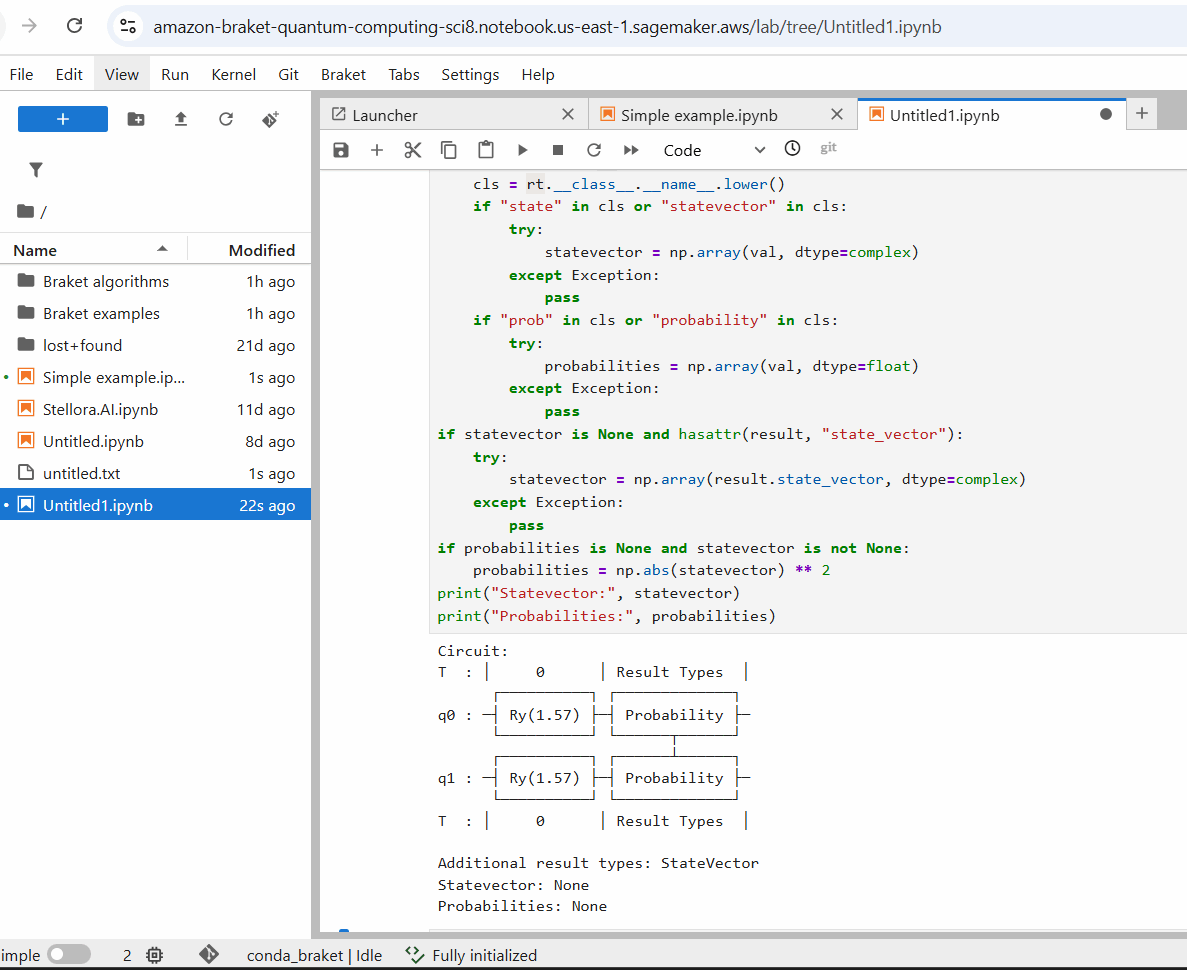Cut the selected cell with scissors icon

click(413, 150)
